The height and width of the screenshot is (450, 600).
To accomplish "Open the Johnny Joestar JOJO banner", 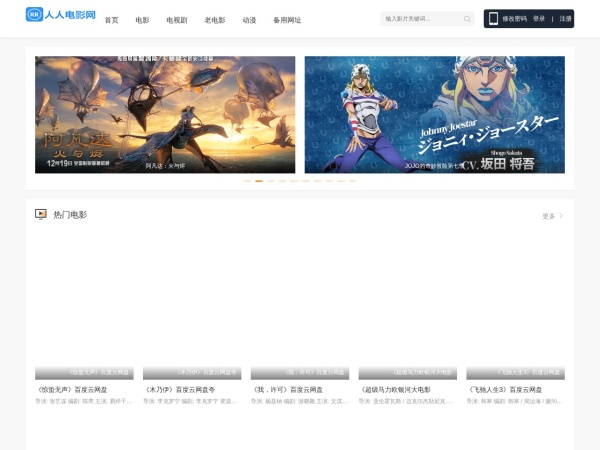I will (435, 115).
